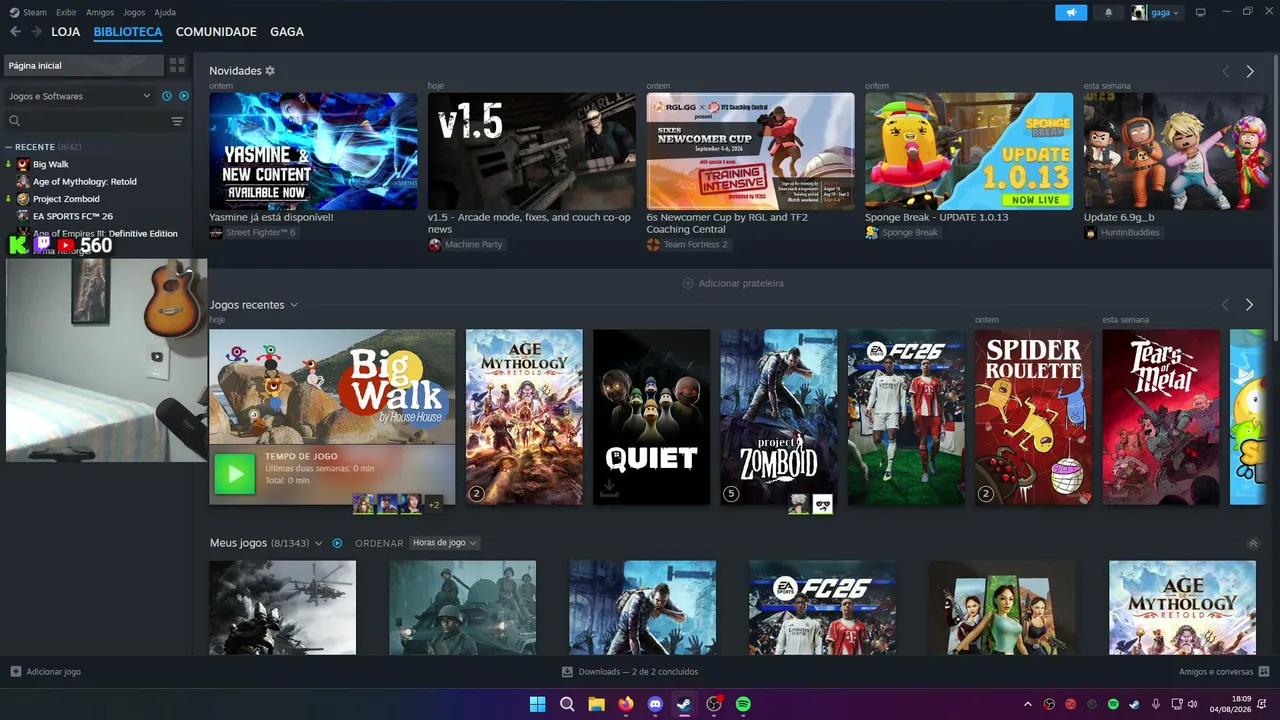
Task: Switch library to grid collections view
Action: [x=177, y=65]
